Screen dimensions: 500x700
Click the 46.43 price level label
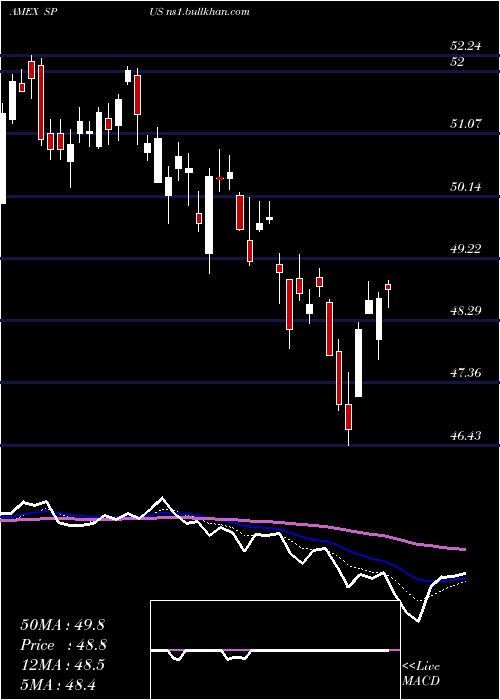[x=466, y=435]
